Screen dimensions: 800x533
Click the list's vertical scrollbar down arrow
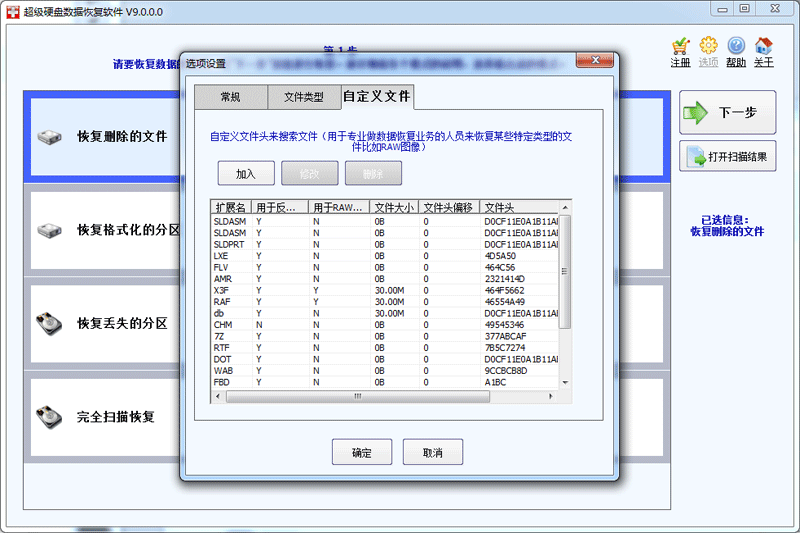coord(565,383)
